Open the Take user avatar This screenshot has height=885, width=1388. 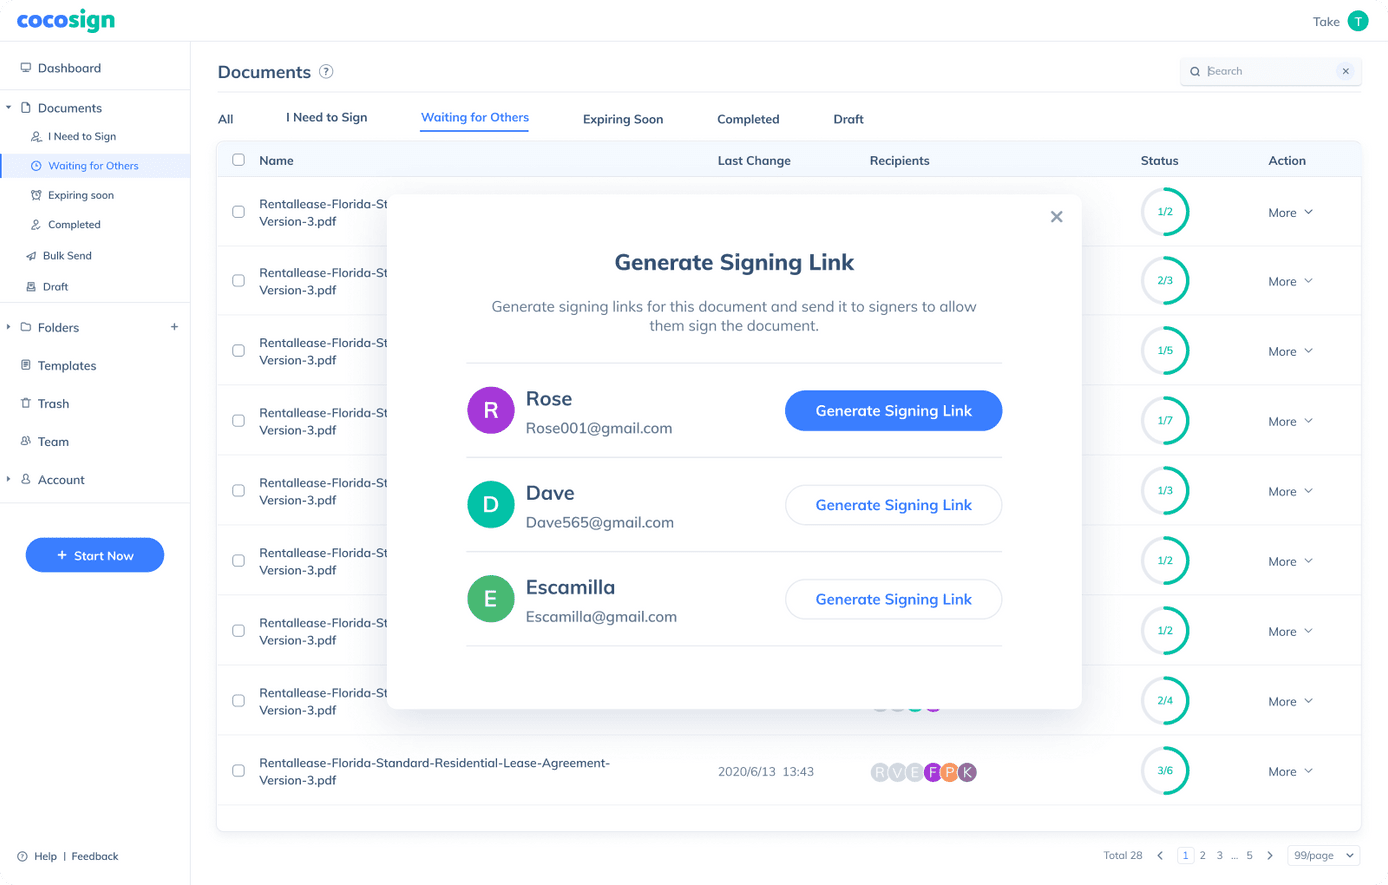(1357, 21)
